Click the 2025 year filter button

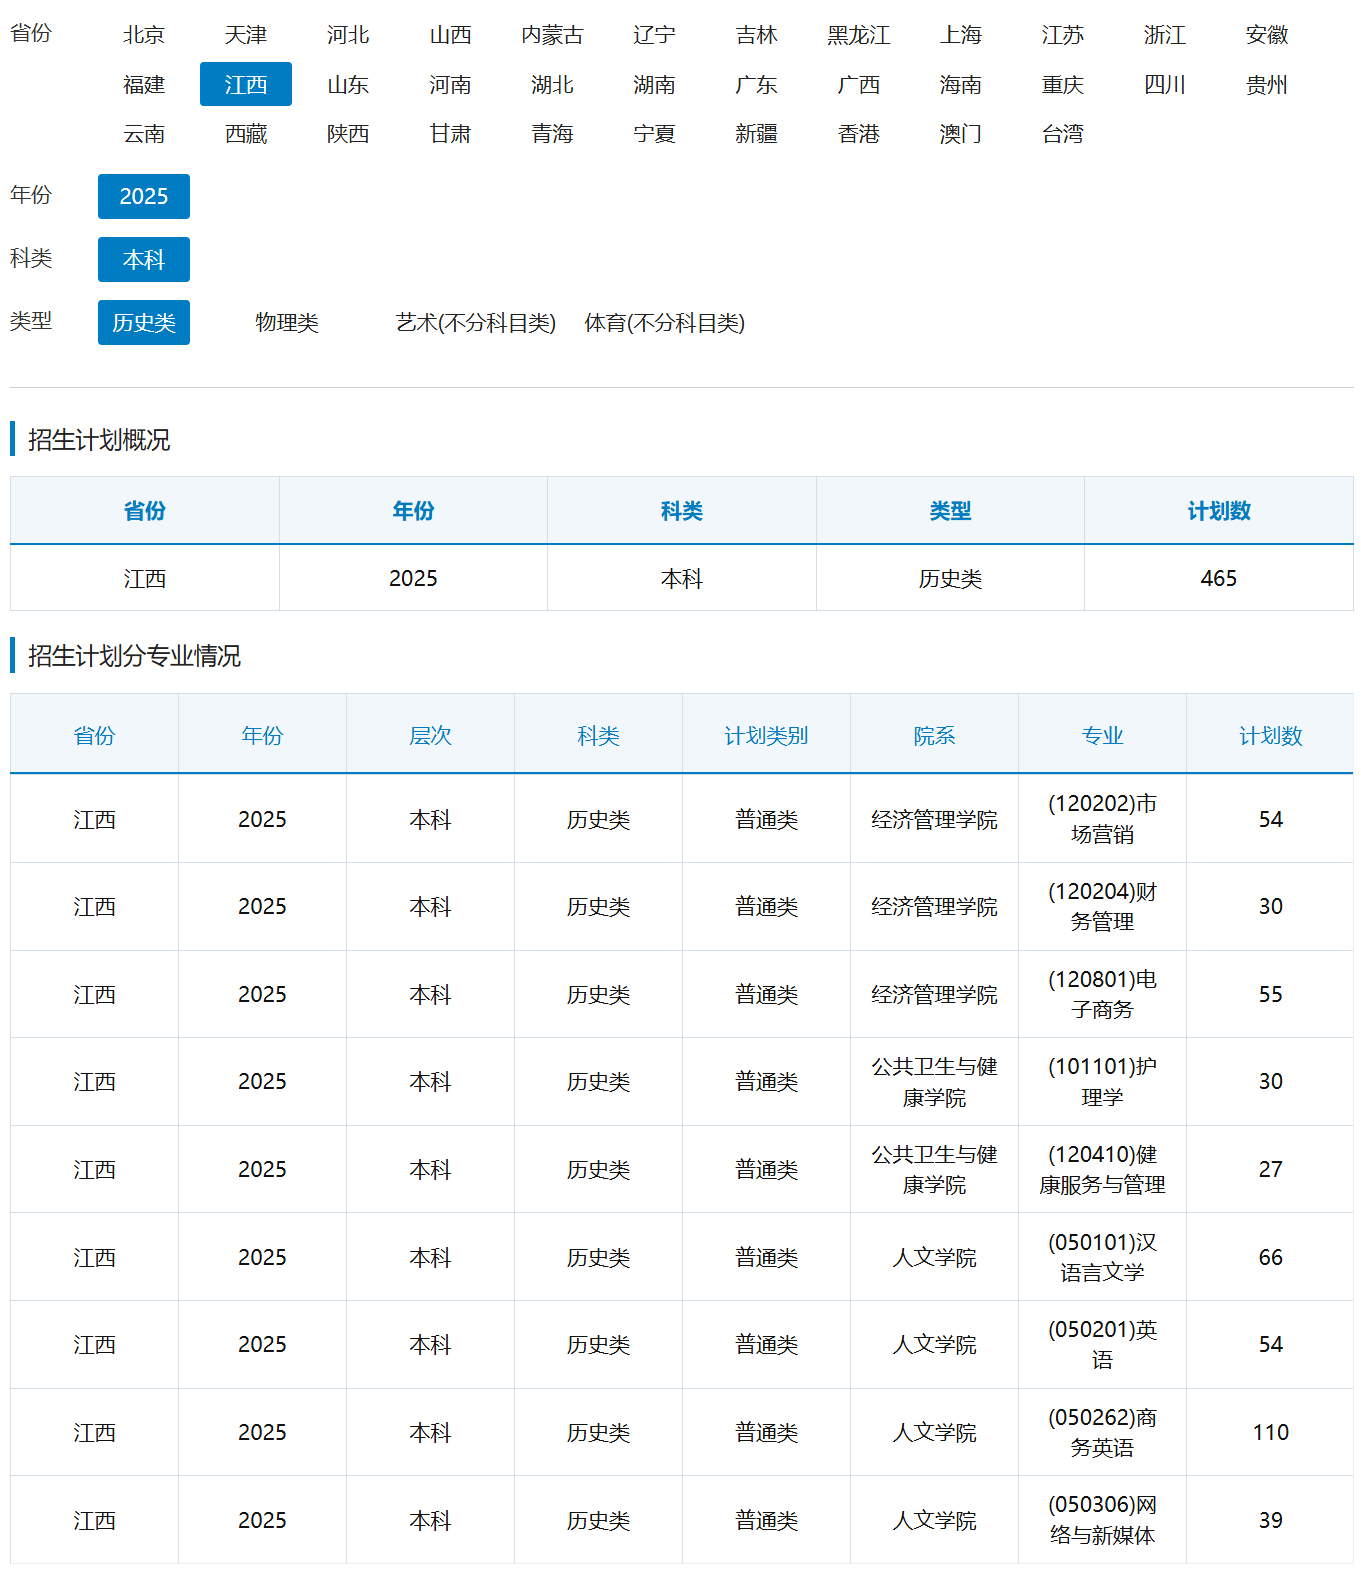click(144, 196)
